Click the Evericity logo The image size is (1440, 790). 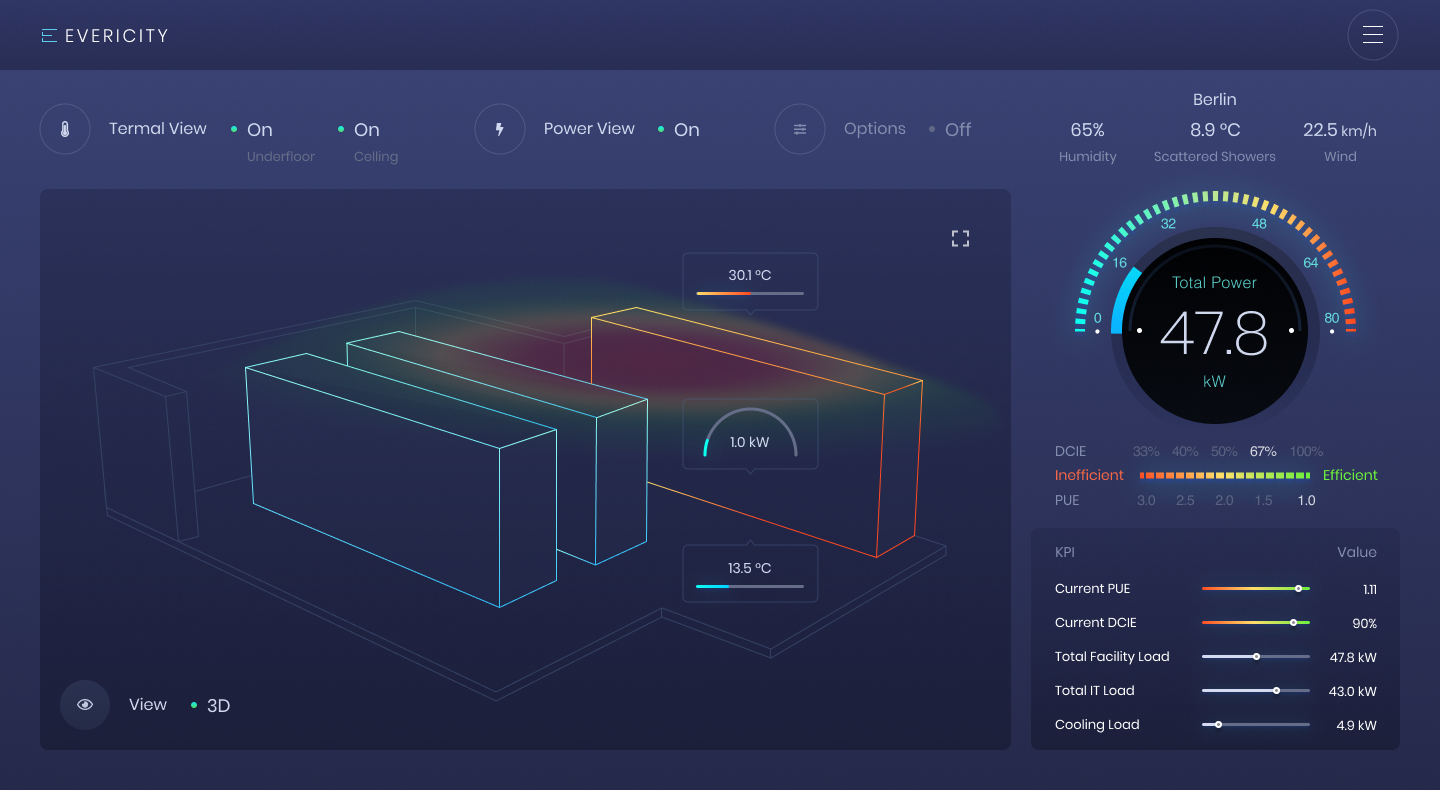105,36
